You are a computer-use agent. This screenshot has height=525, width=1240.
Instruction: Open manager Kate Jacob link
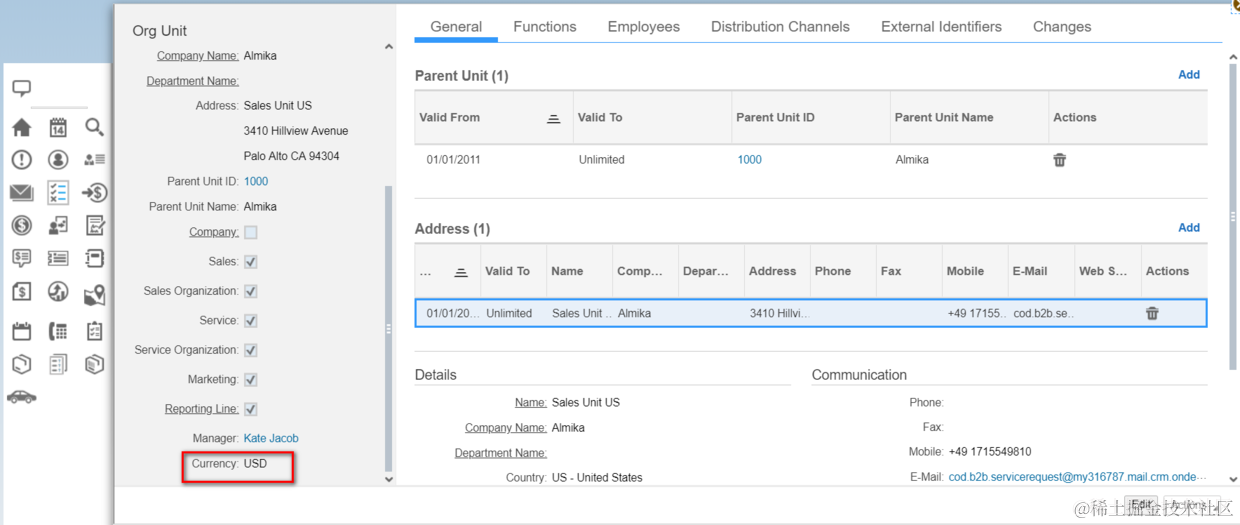tap(271, 439)
